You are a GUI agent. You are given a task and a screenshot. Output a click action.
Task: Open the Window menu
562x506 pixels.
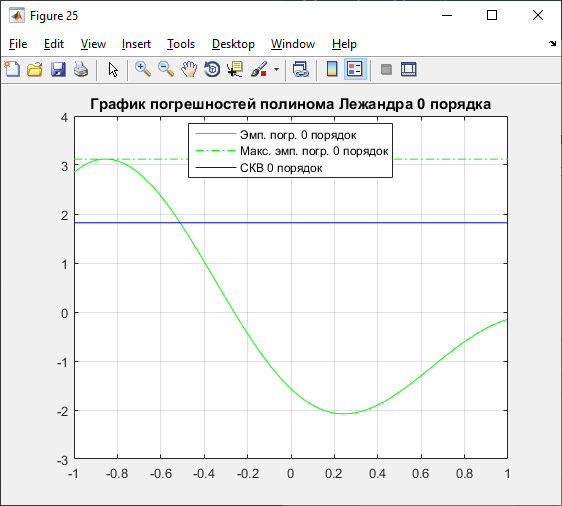pos(293,44)
